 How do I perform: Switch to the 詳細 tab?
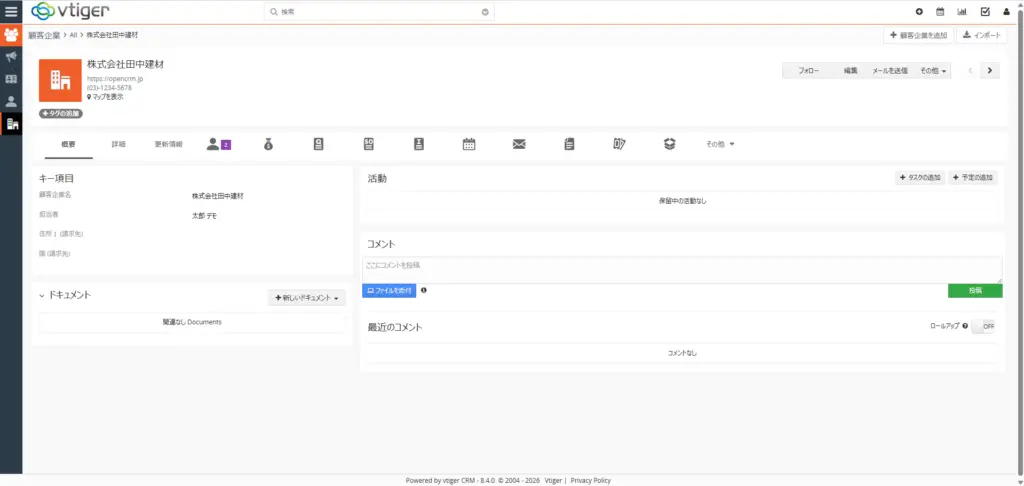click(x=118, y=144)
